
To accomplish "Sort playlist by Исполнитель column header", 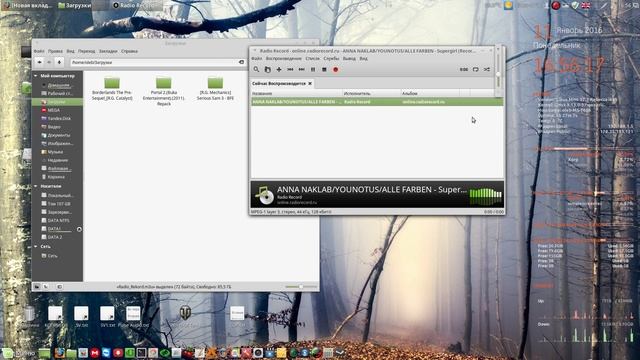I will [x=371, y=93].
